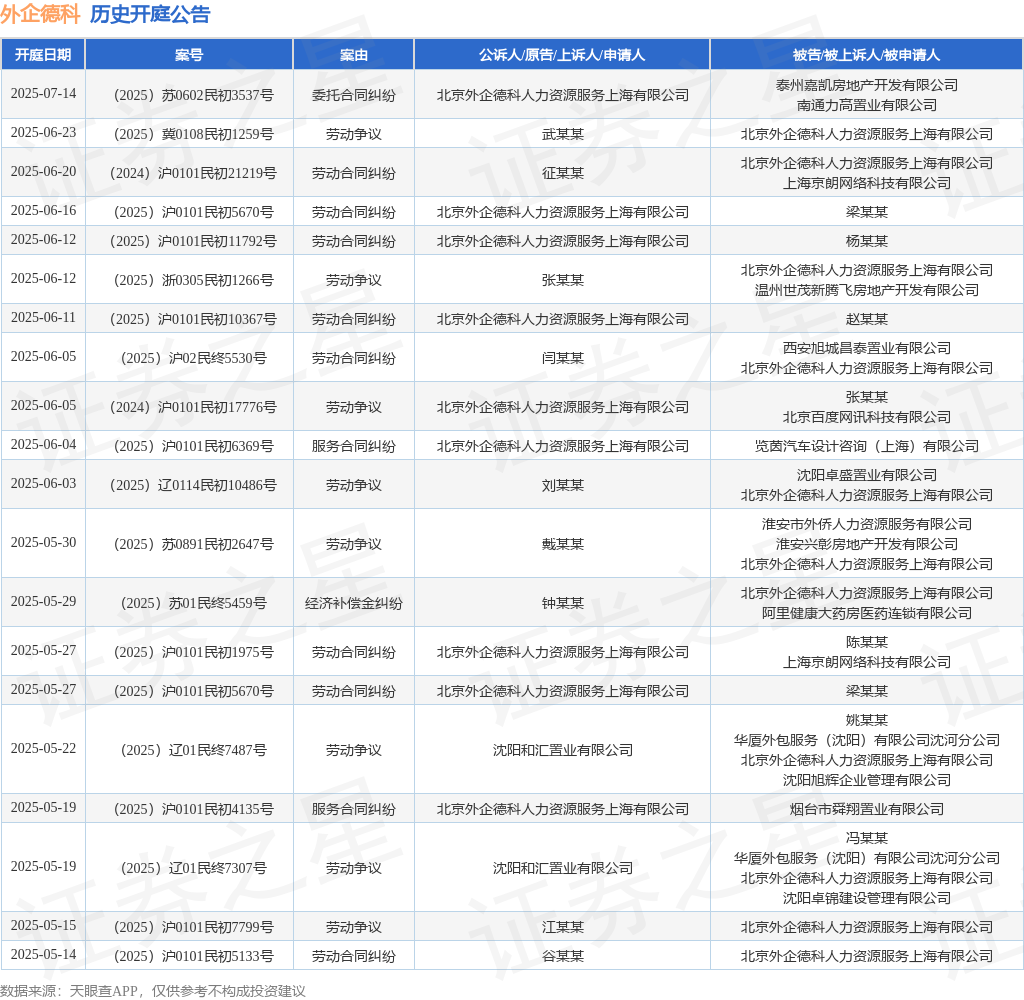
Task: Select the 委托合同纠纷 cause cell
Action: pos(353,95)
